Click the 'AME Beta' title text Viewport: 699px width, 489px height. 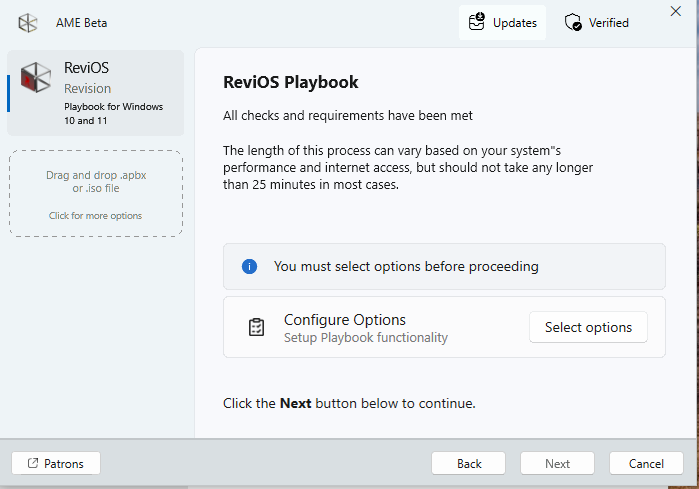click(x=82, y=23)
